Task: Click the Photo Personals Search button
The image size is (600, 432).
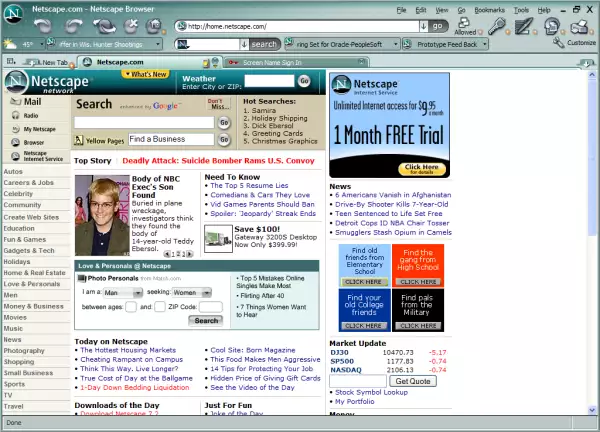Action: pos(206,320)
